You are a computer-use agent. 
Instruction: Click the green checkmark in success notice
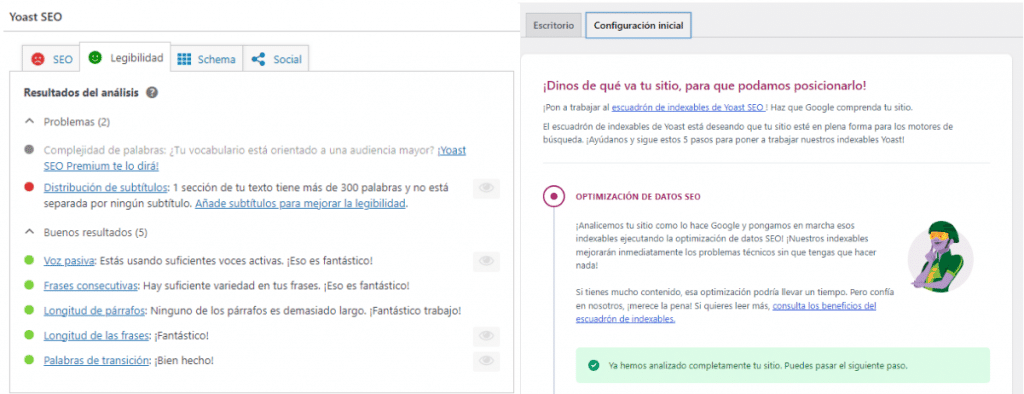point(593,365)
